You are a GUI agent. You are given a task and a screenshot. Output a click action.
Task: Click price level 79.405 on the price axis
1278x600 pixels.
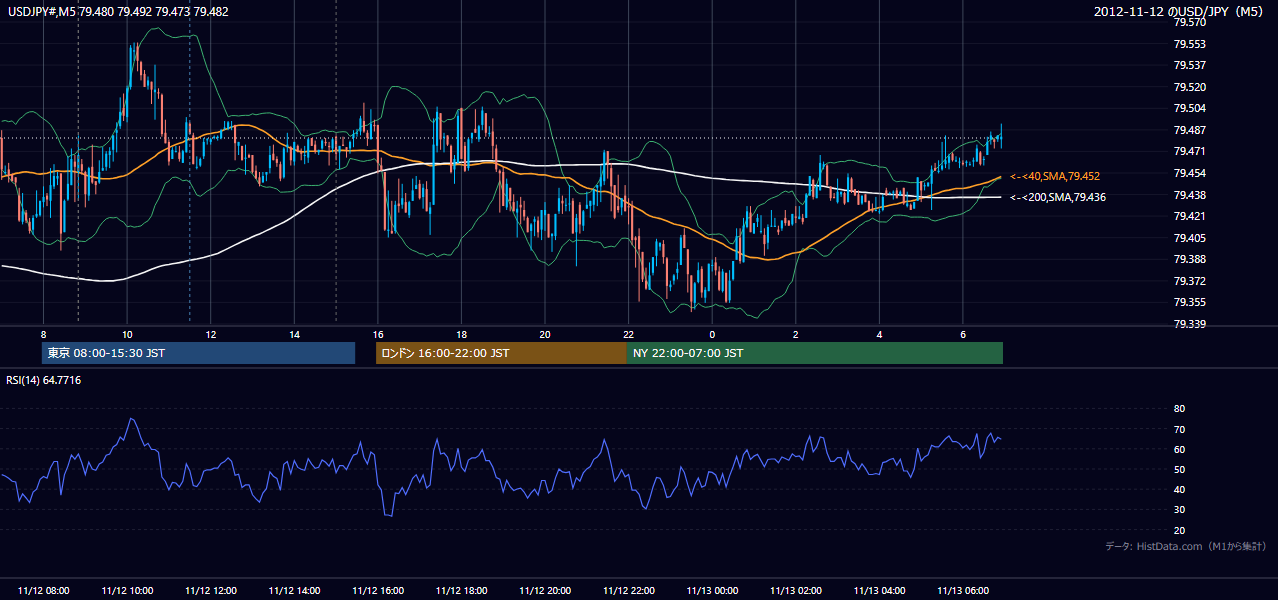pyautogui.click(x=1189, y=238)
